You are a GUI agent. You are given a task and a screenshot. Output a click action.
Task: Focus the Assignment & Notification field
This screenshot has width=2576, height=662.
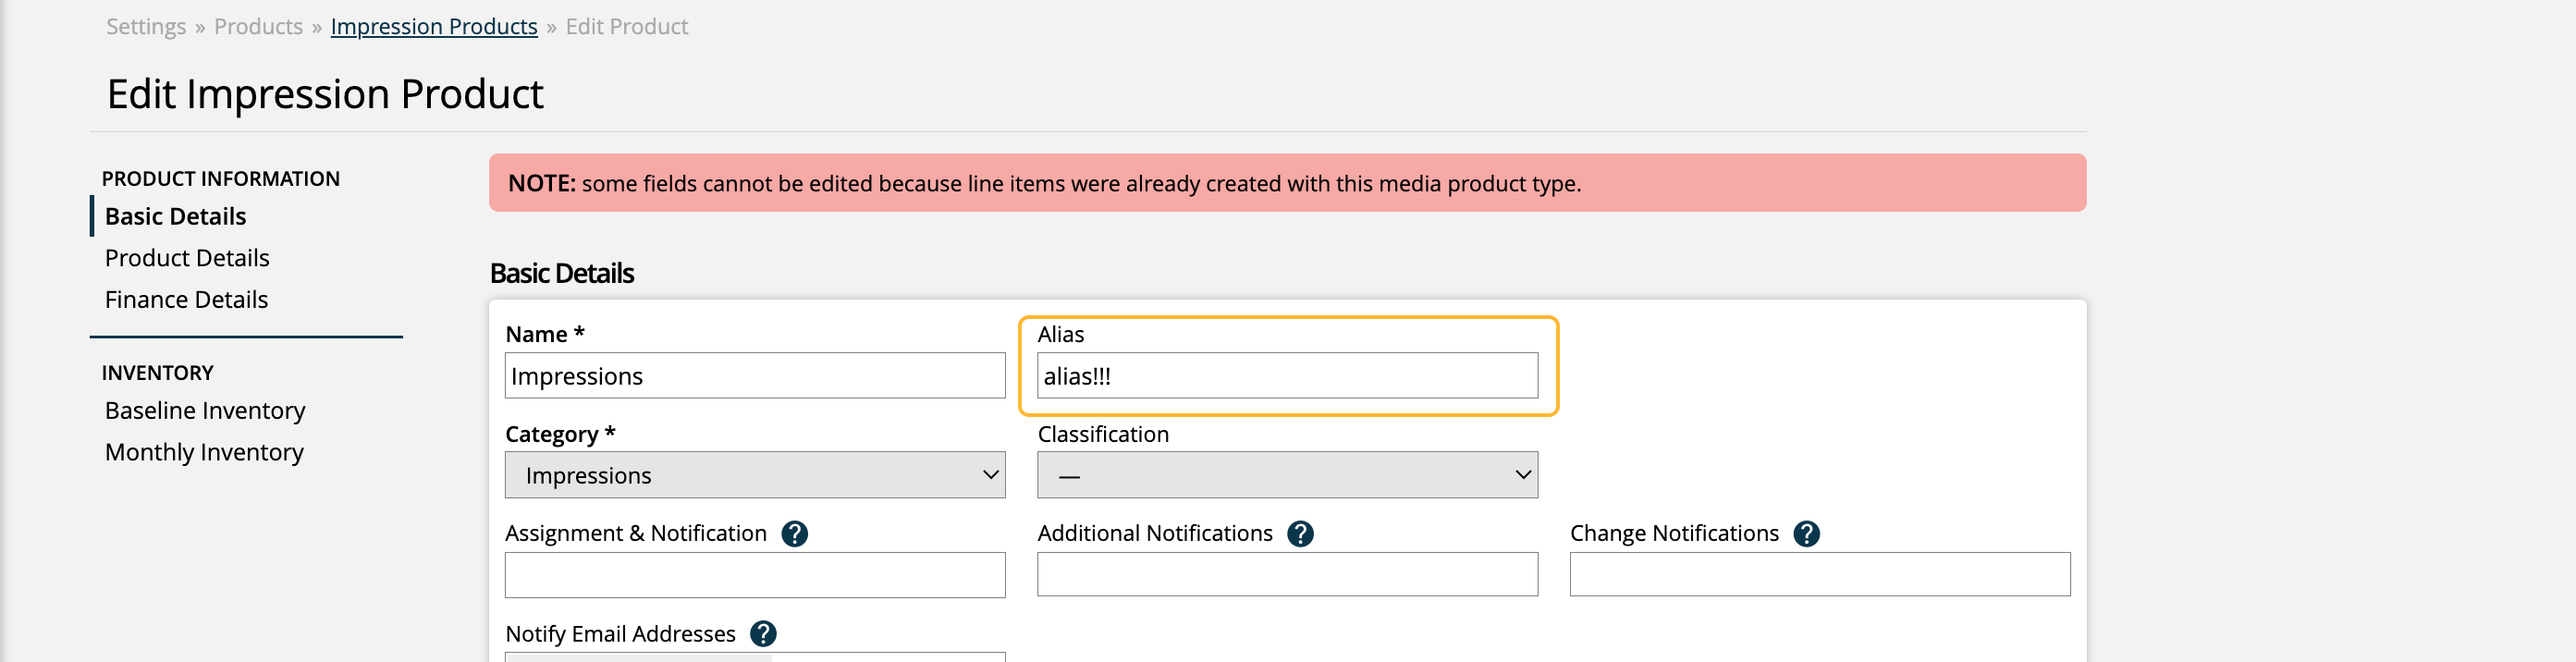[x=754, y=575]
